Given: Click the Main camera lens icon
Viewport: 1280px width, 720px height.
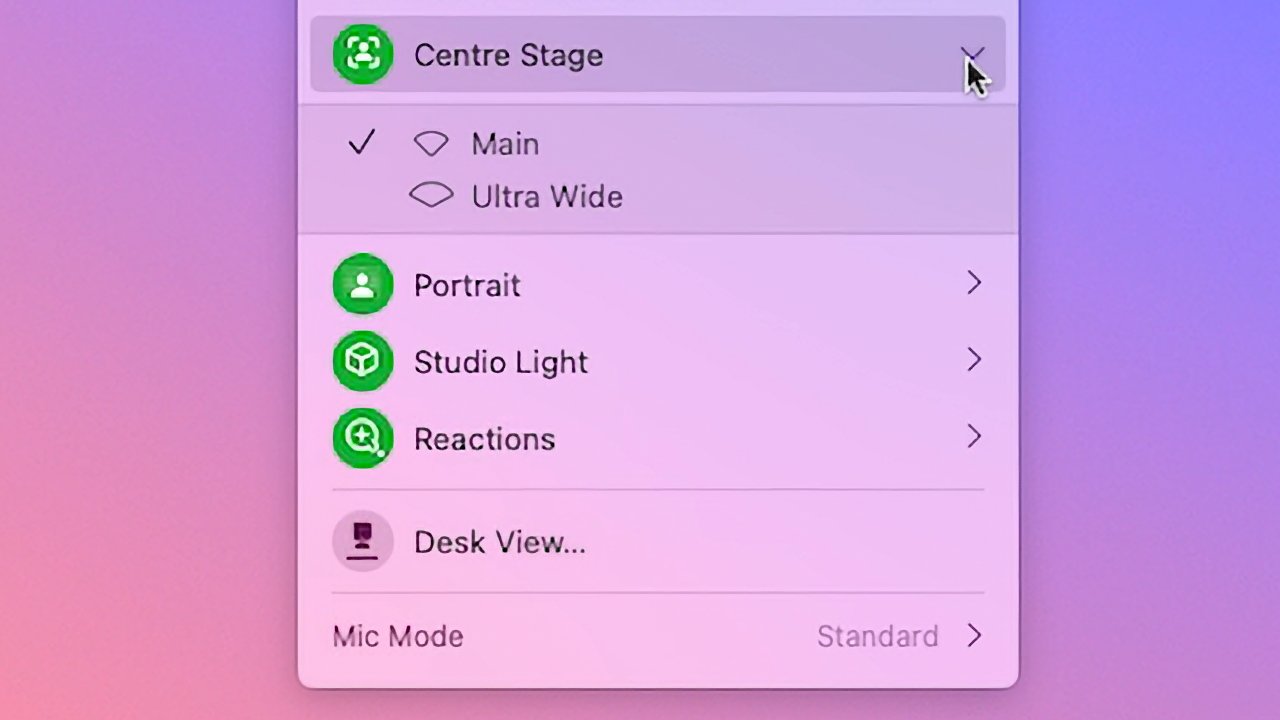Looking at the screenshot, I should (431, 144).
